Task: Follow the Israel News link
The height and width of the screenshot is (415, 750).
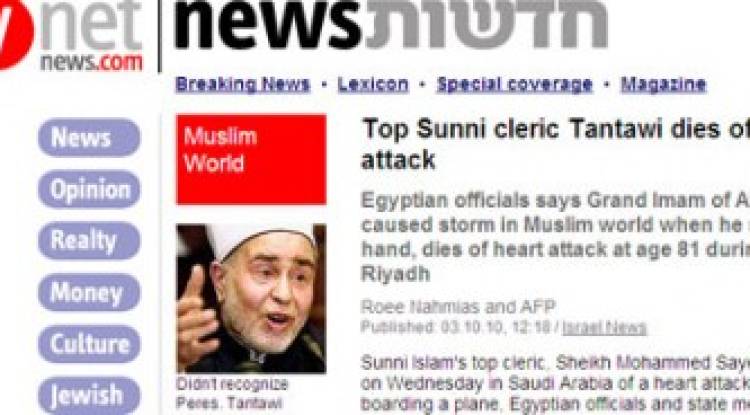Action: [605, 328]
